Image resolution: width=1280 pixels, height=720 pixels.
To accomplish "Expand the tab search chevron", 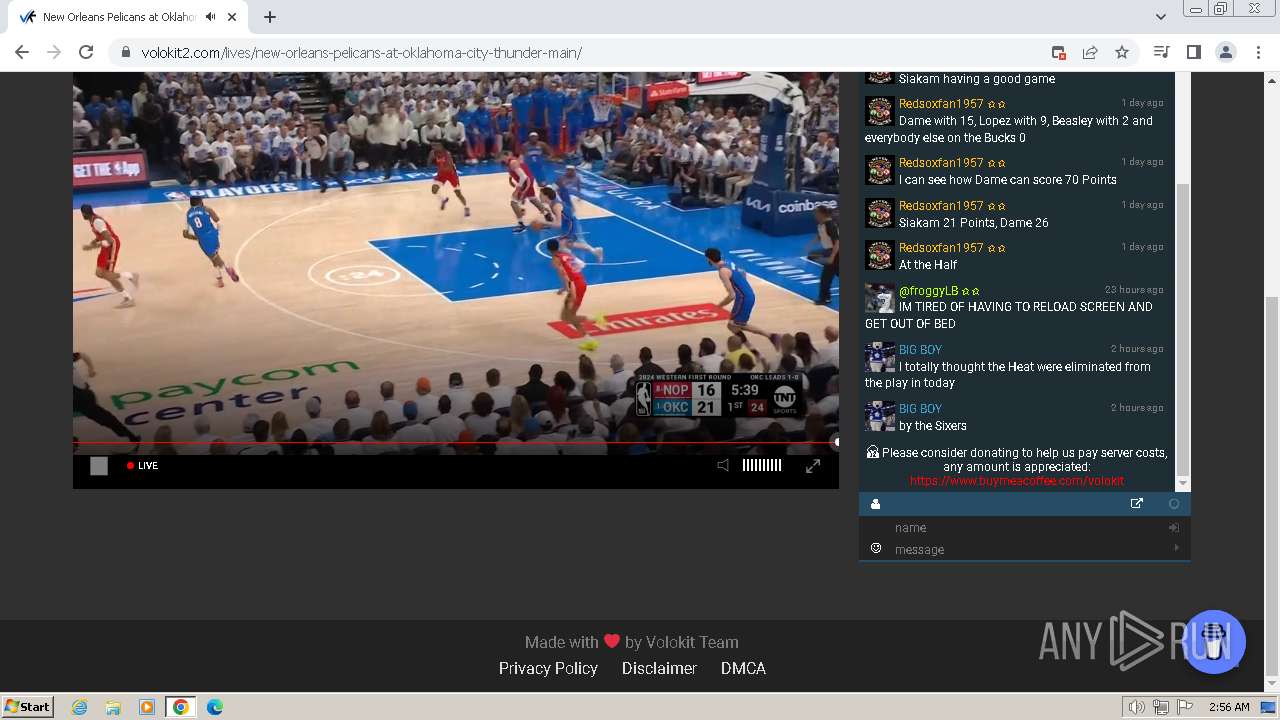I will (1161, 17).
